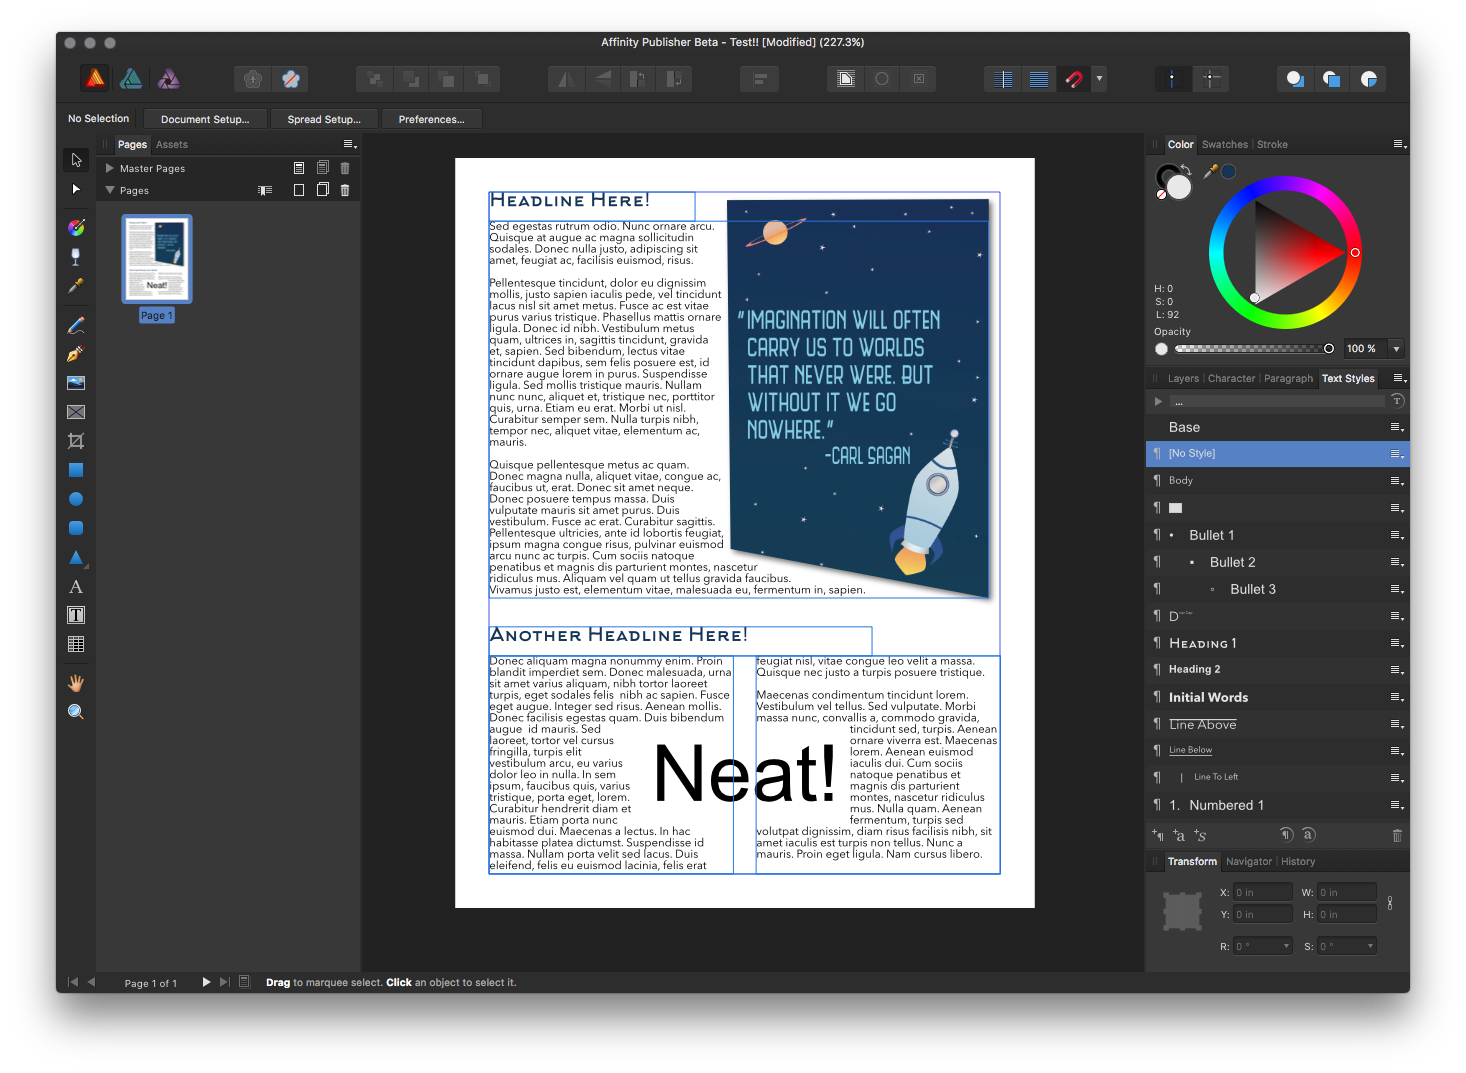Image resolution: width=1466 pixels, height=1073 pixels.
Task: Select the Zoom magnifier tool
Action: (76, 712)
